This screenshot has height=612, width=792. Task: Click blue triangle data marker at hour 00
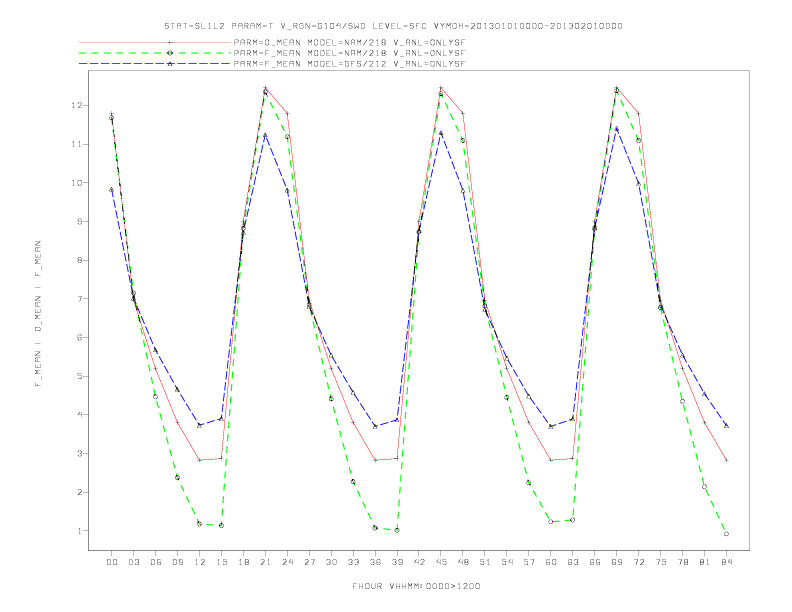[x=112, y=189]
